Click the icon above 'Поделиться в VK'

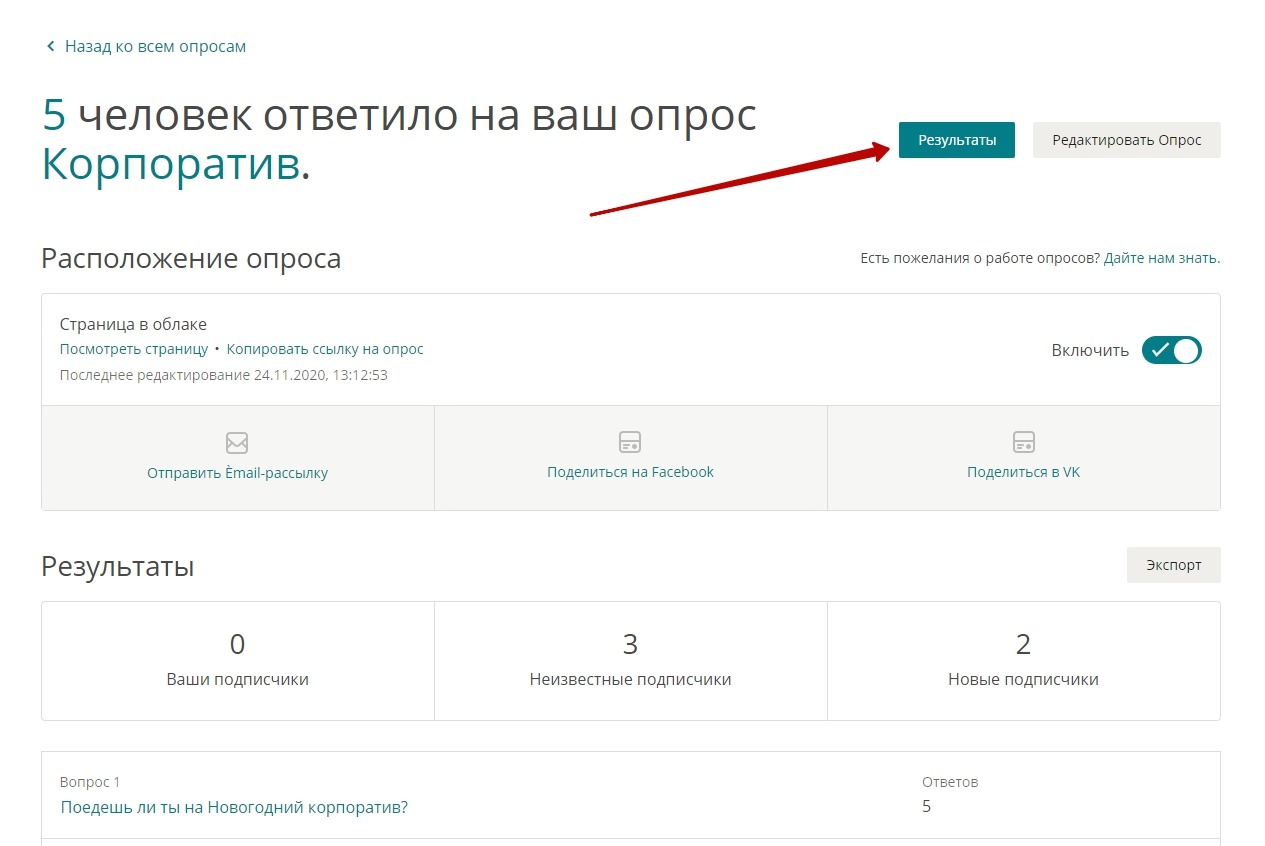coord(1023,442)
